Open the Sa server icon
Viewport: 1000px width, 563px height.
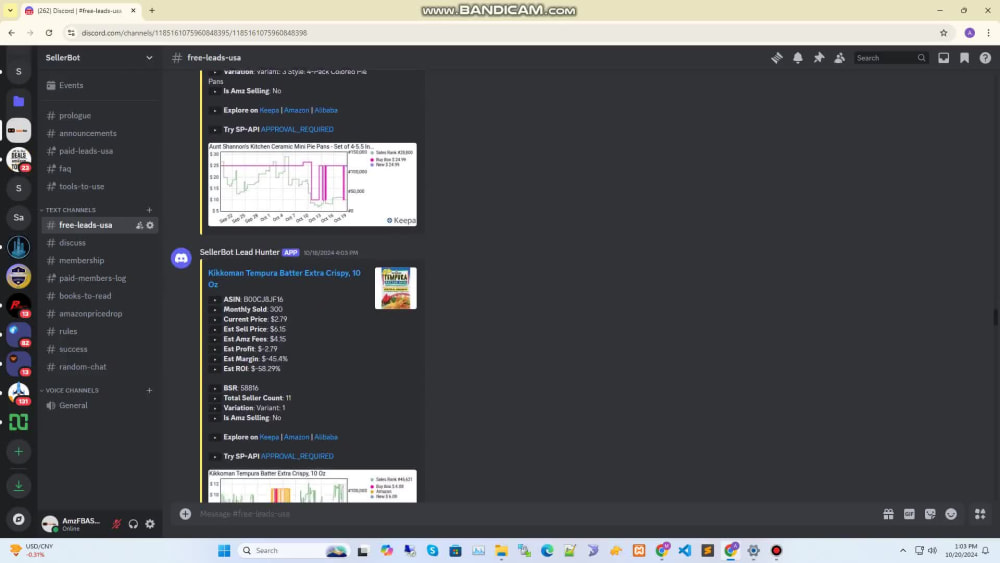coord(18,218)
